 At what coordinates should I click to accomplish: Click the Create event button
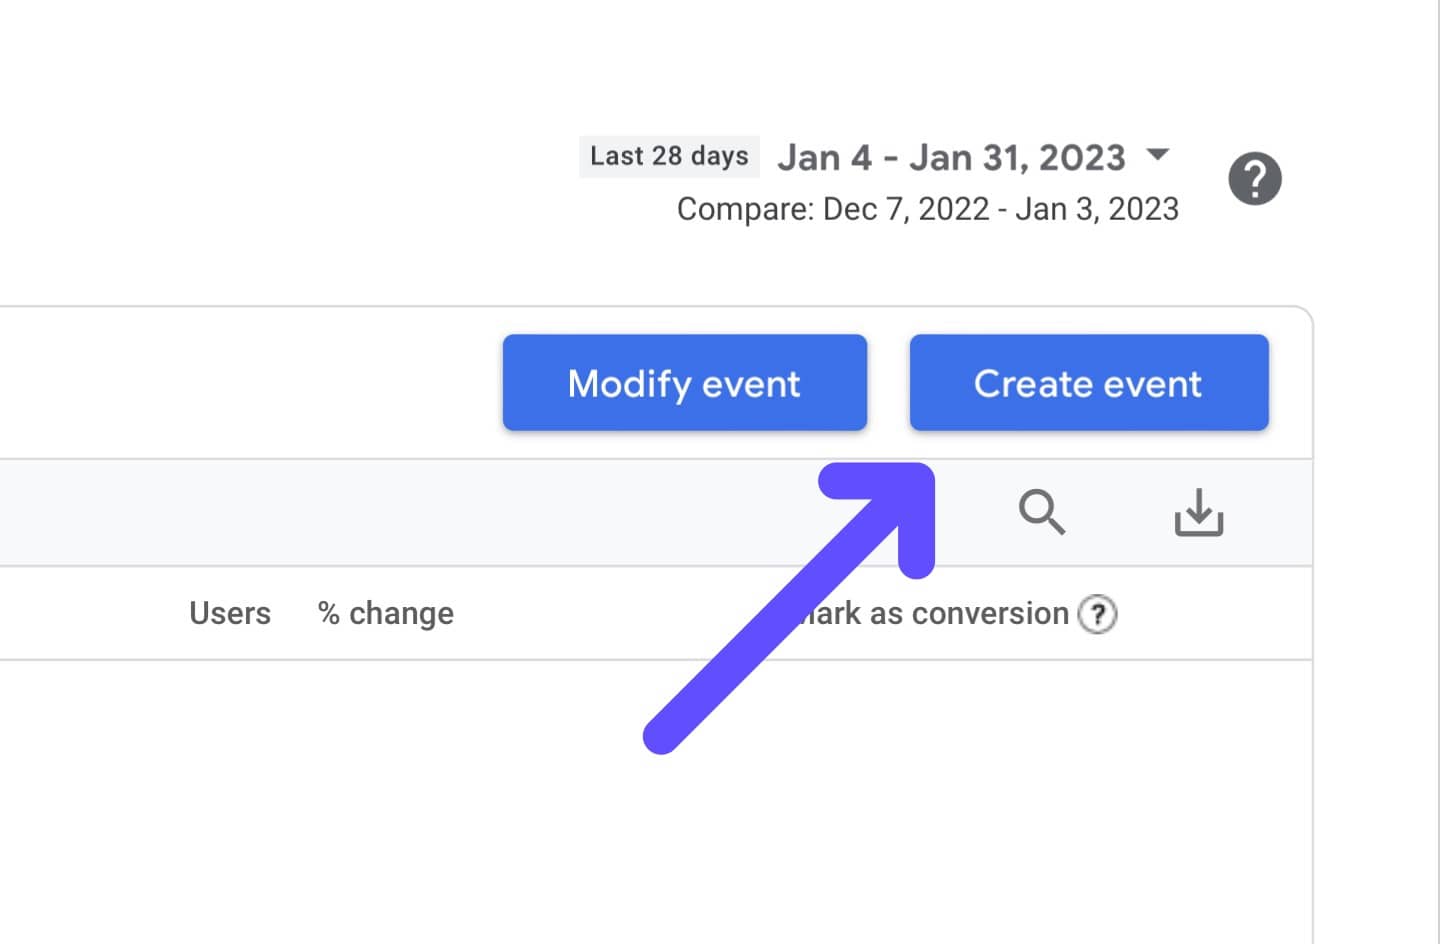1088,383
